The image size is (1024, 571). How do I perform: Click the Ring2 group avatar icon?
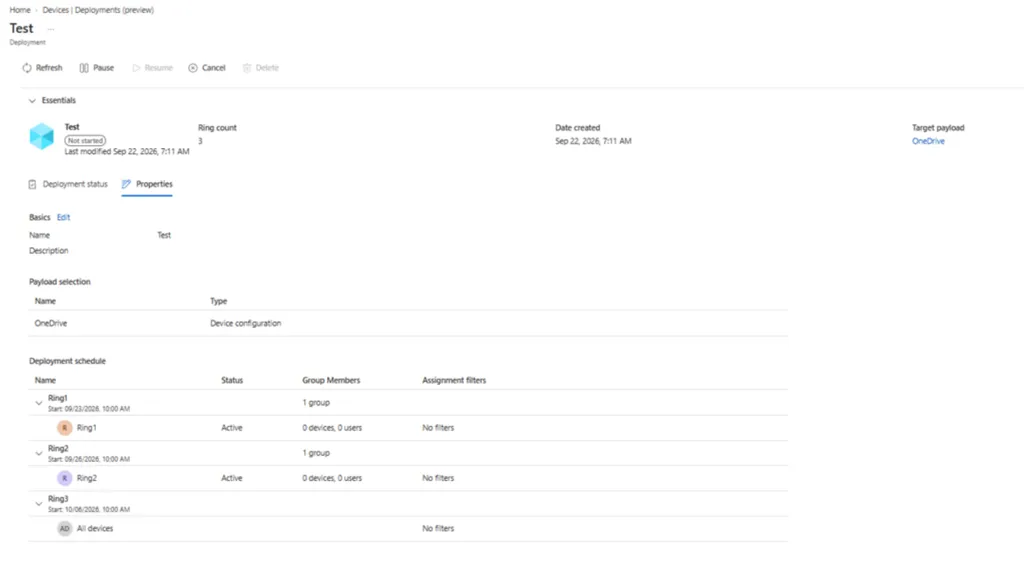tap(65, 478)
